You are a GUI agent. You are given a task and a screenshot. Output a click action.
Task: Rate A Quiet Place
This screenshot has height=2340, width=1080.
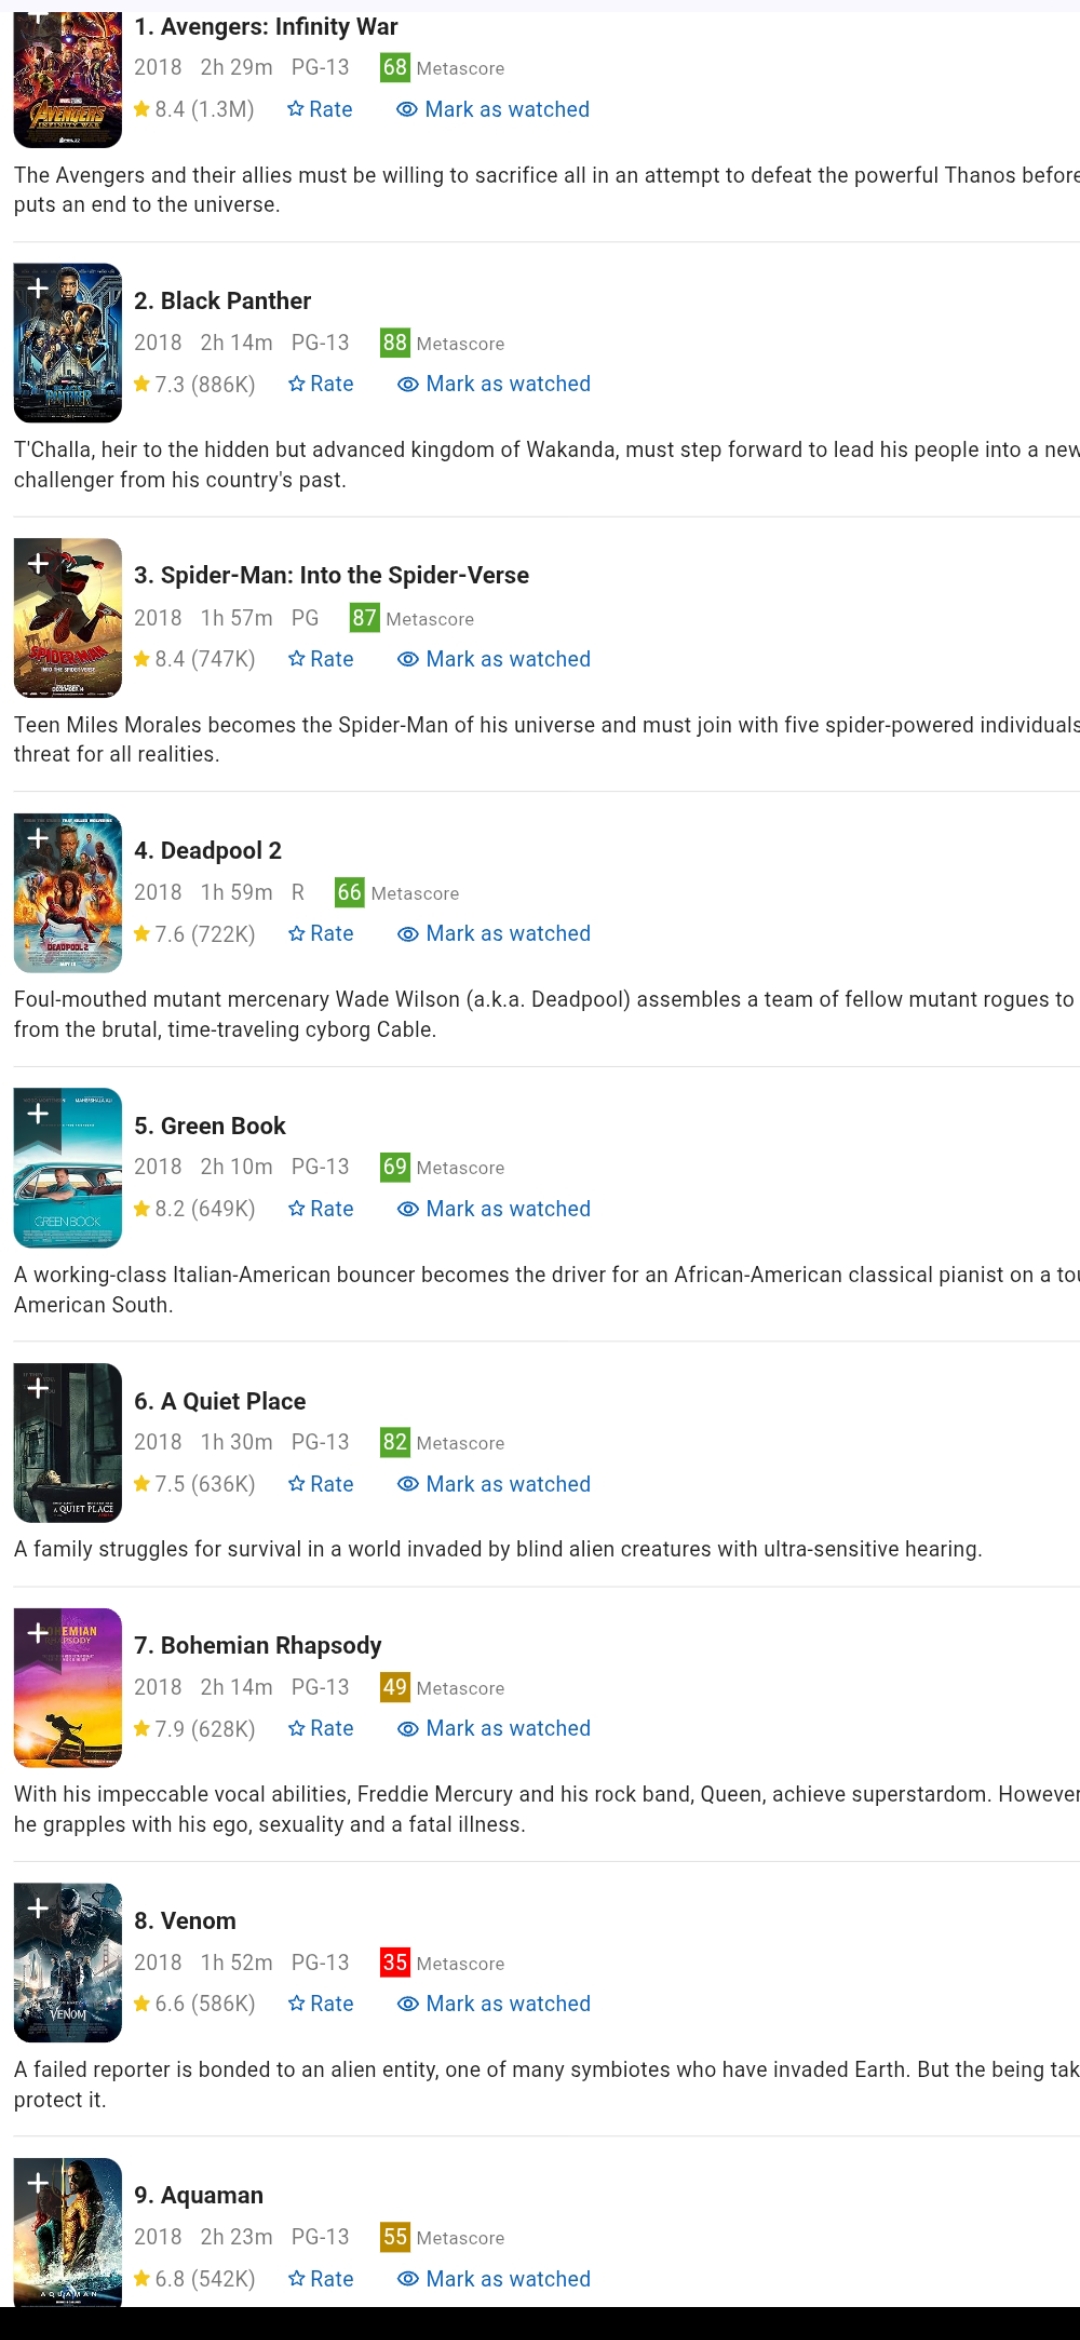pyautogui.click(x=321, y=1484)
